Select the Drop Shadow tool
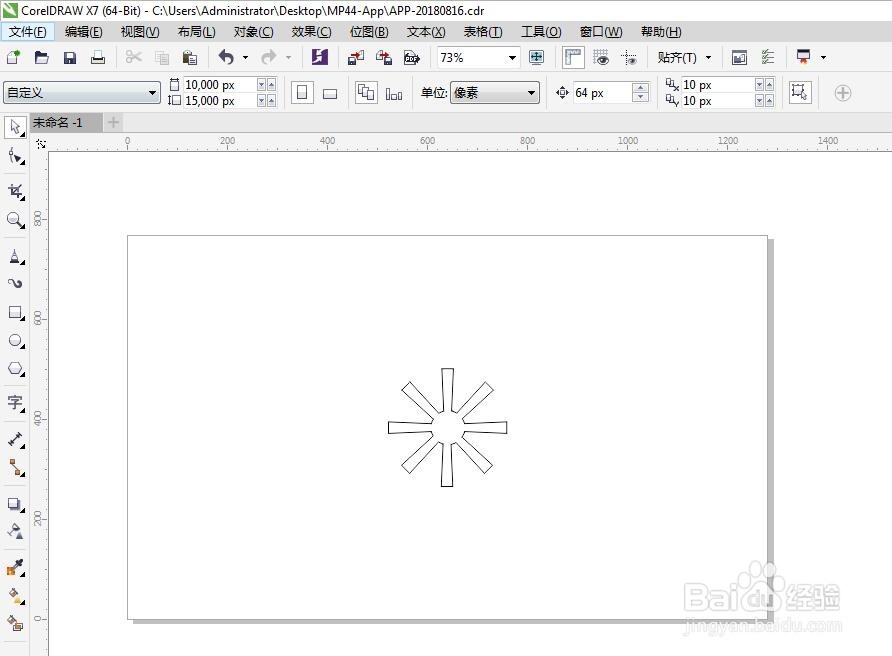The image size is (892, 656). [x=15, y=504]
